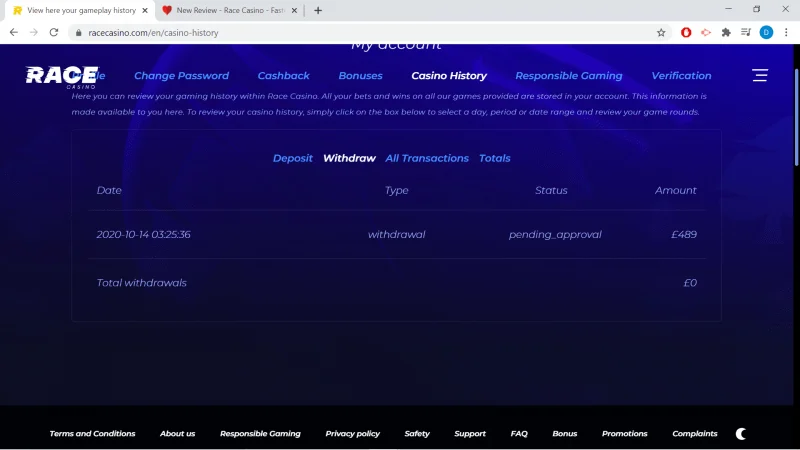Click the 2020-10-14 03:25:36 date cell

point(143,235)
